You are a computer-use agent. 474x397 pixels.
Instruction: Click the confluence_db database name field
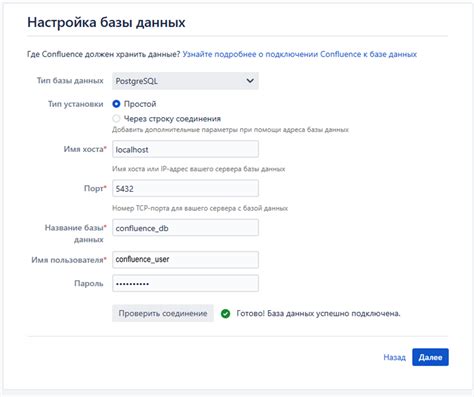point(185,228)
